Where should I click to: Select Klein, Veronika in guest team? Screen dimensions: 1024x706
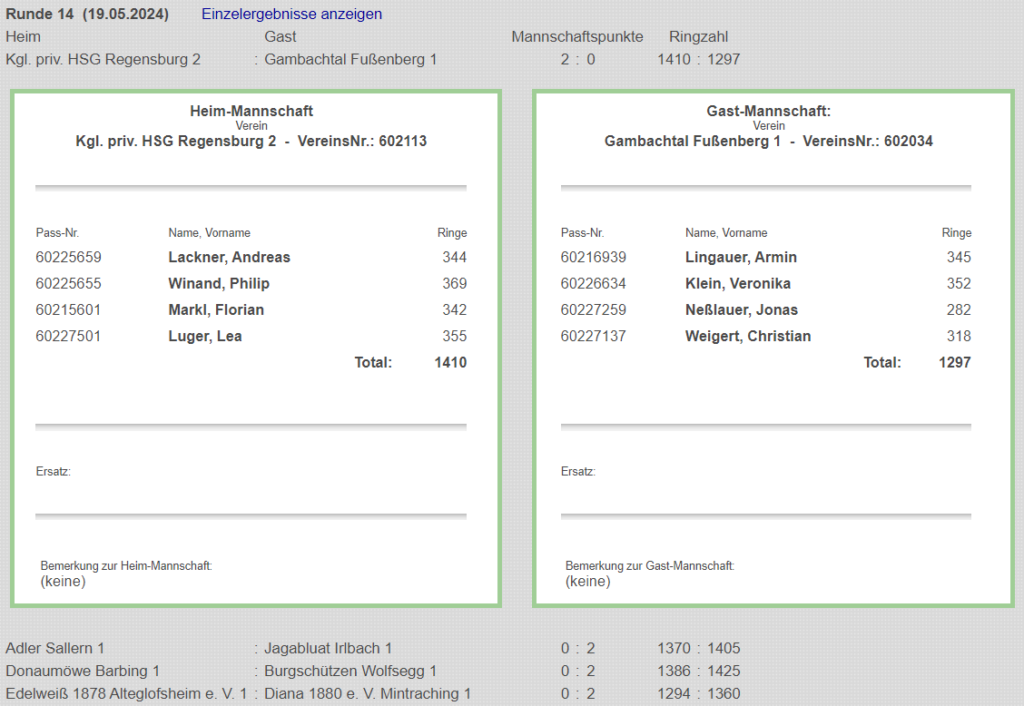pyautogui.click(x=738, y=283)
